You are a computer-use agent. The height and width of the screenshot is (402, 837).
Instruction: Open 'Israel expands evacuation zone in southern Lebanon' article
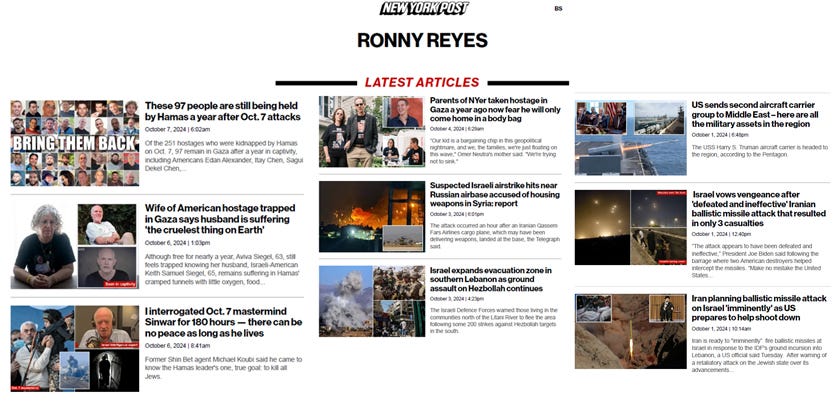click(x=491, y=279)
